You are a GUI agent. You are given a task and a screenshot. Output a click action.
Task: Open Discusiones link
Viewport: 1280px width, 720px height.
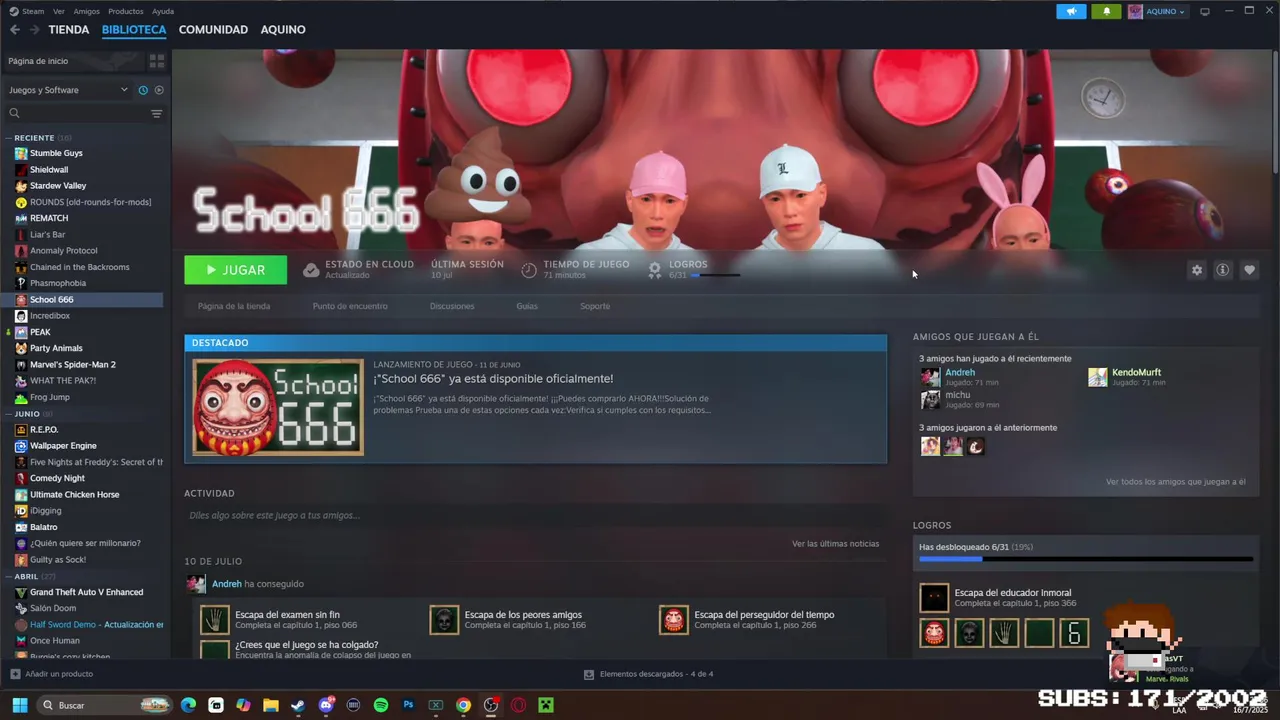(x=452, y=306)
